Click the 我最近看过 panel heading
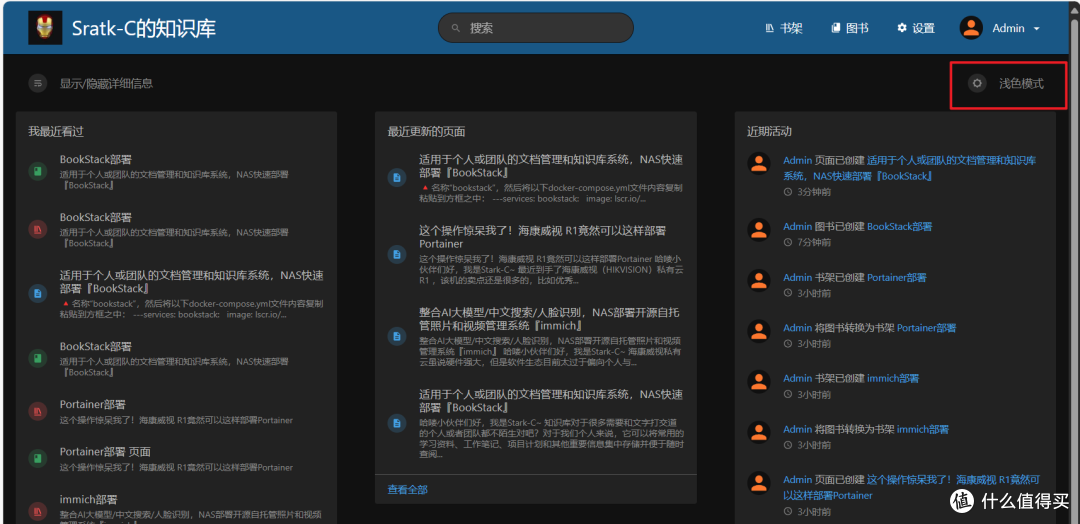Viewport: 1080px width, 524px height. (x=56, y=132)
